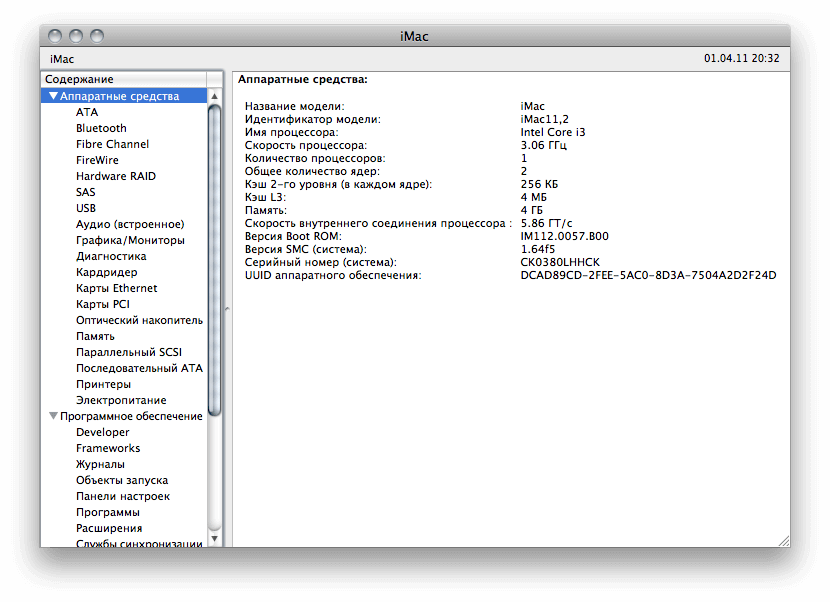
Task: Click the SMC version value 1.64f5
Action: point(538,249)
